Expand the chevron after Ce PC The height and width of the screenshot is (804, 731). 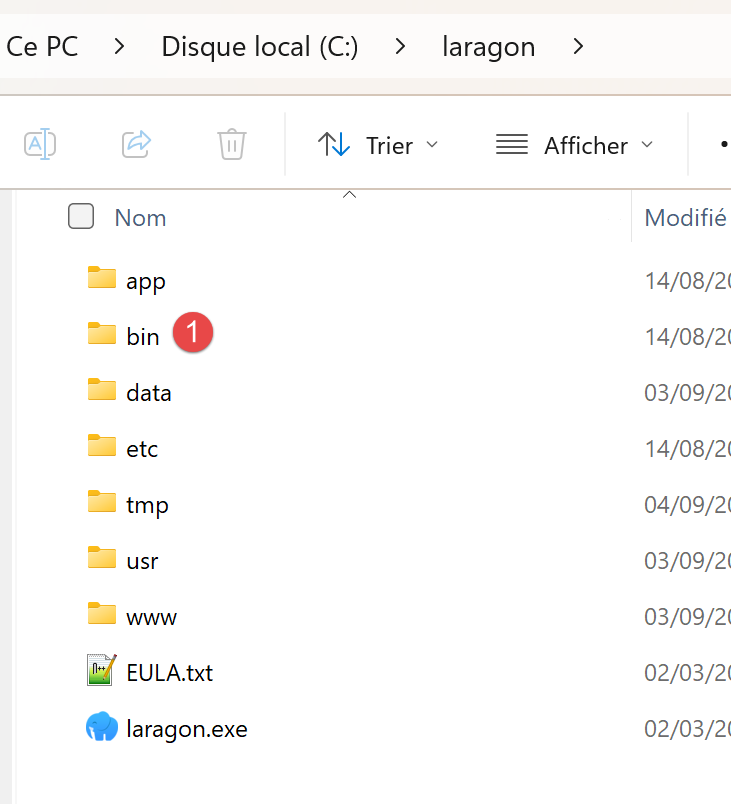click(x=119, y=47)
